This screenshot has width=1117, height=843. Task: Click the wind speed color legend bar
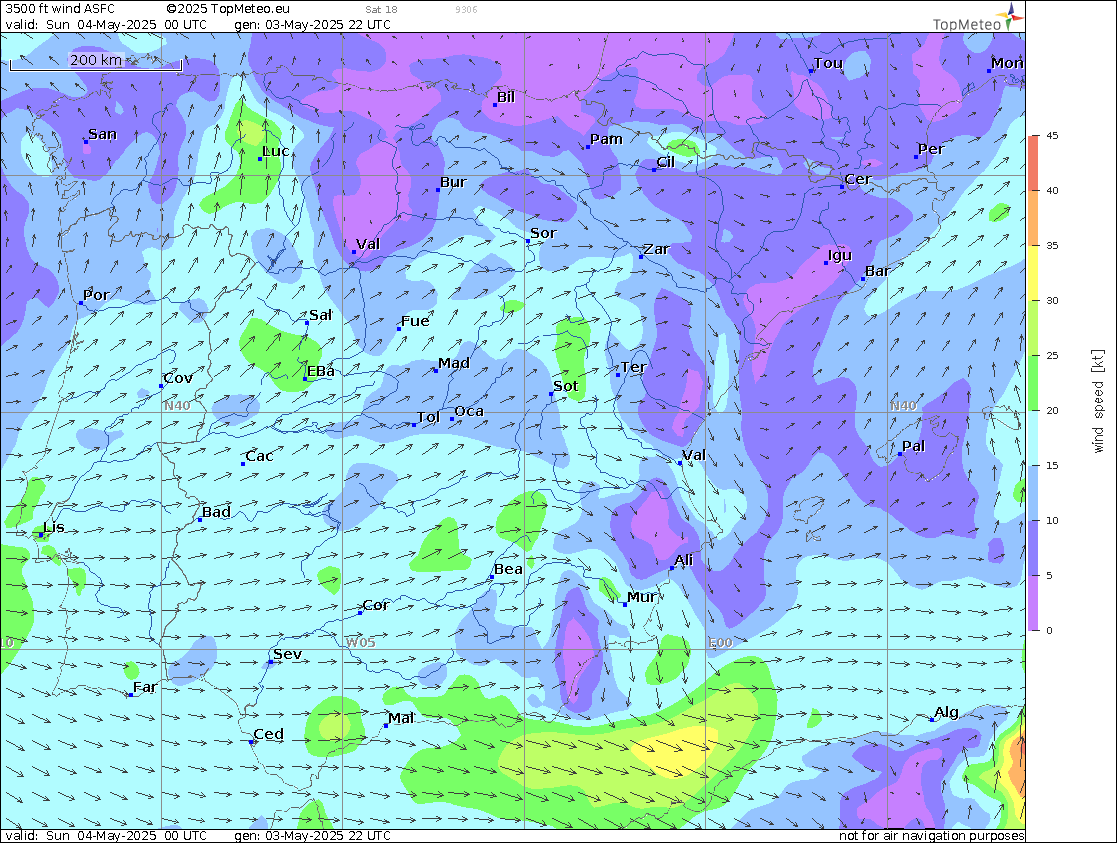pyautogui.click(x=1034, y=383)
